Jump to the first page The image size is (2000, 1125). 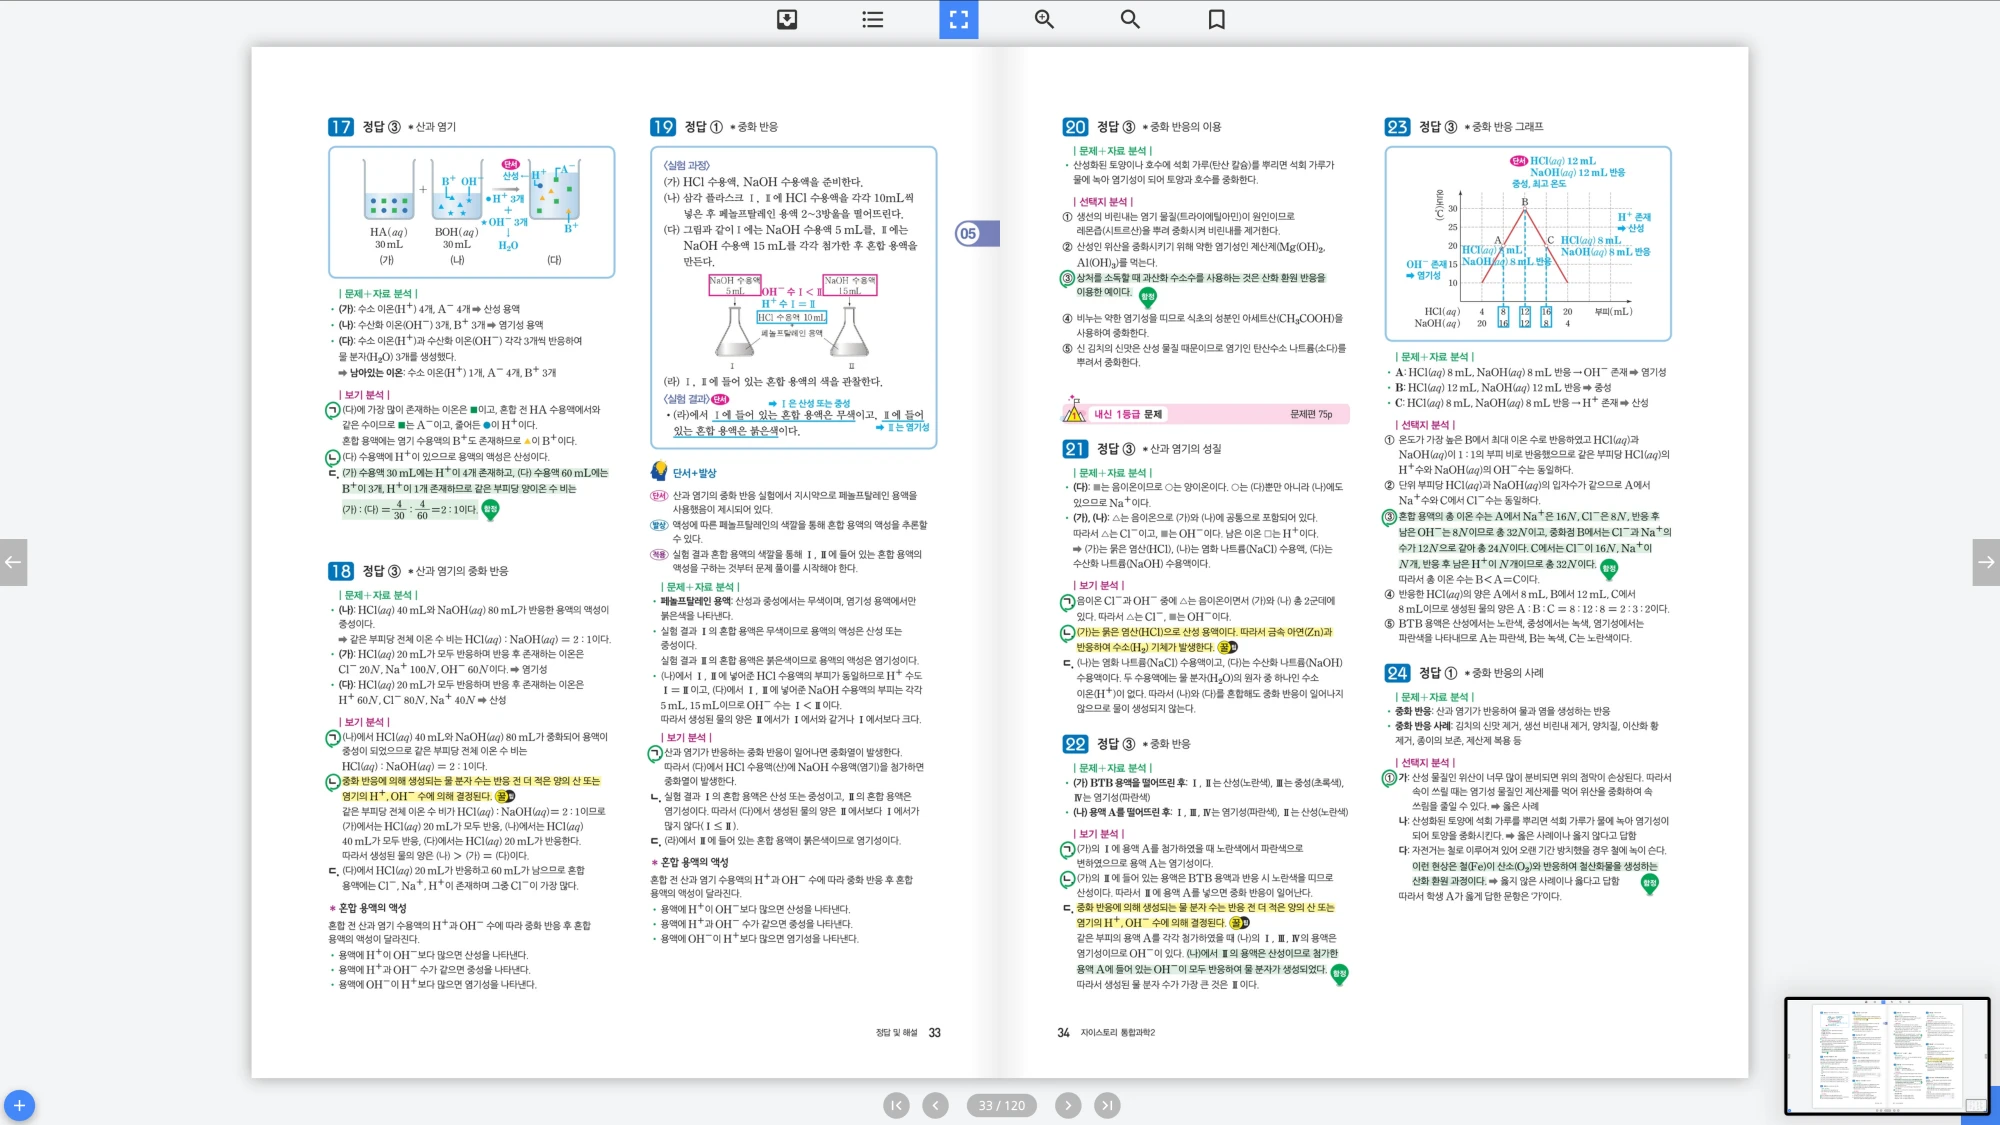(896, 1105)
